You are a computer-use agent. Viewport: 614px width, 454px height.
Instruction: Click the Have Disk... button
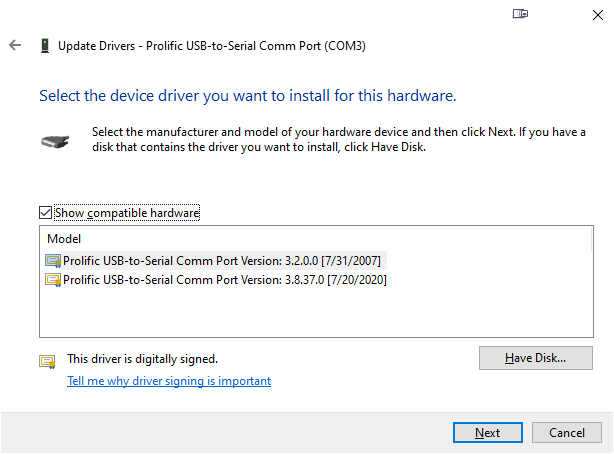click(x=536, y=358)
